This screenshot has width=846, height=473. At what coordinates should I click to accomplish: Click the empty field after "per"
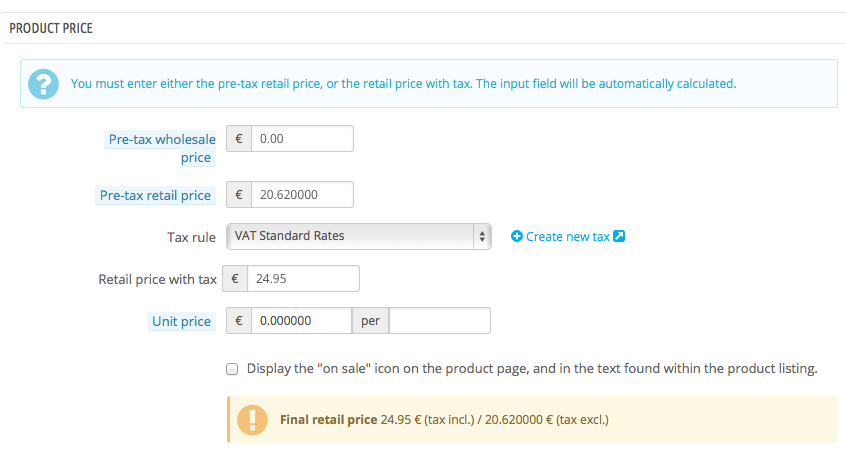click(439, 321)
